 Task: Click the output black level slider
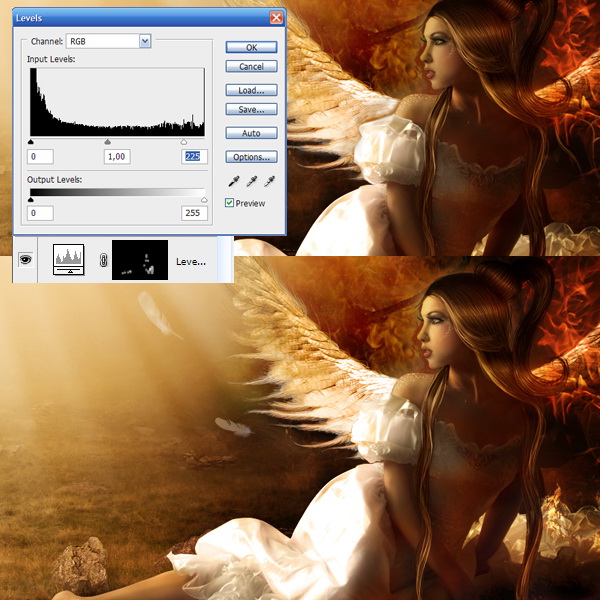(31, 200)
